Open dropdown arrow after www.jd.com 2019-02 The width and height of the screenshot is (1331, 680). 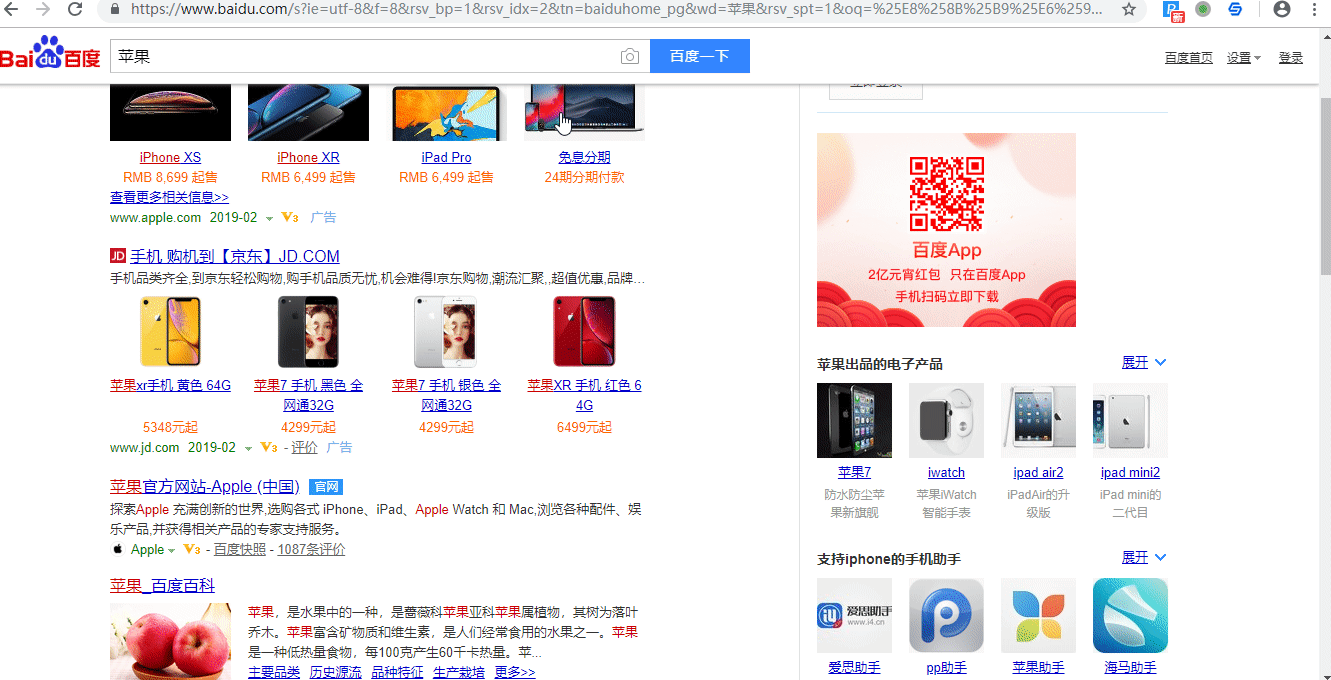[x=248, y=448]
